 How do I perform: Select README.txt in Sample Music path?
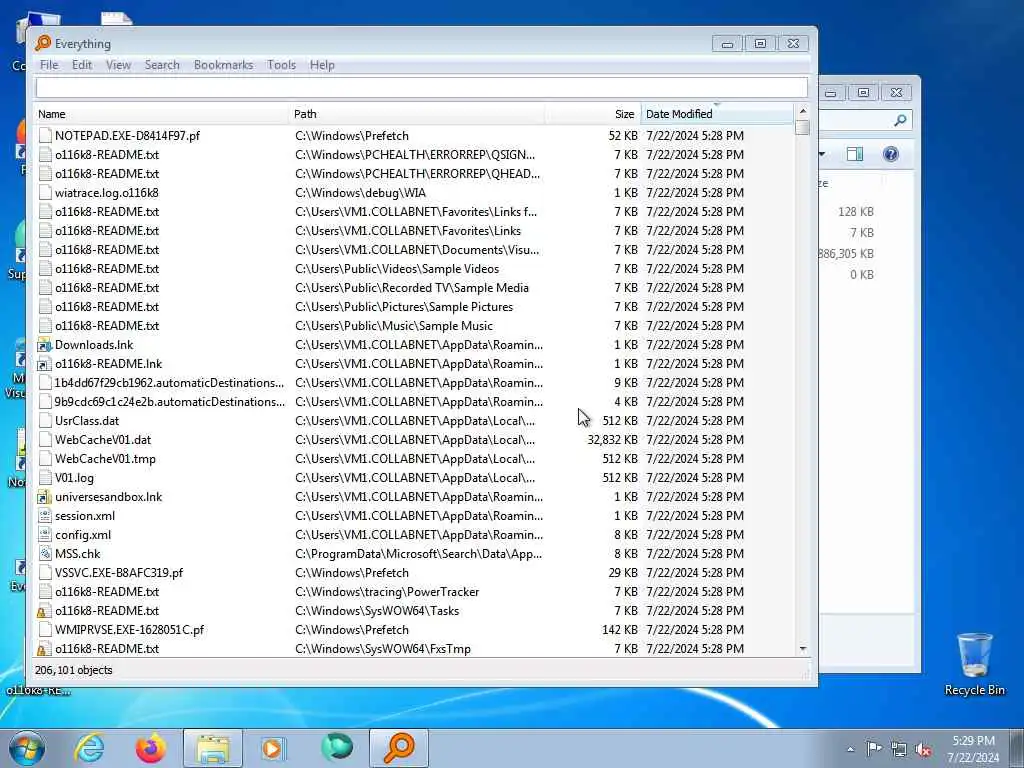[x=106, y=325]
